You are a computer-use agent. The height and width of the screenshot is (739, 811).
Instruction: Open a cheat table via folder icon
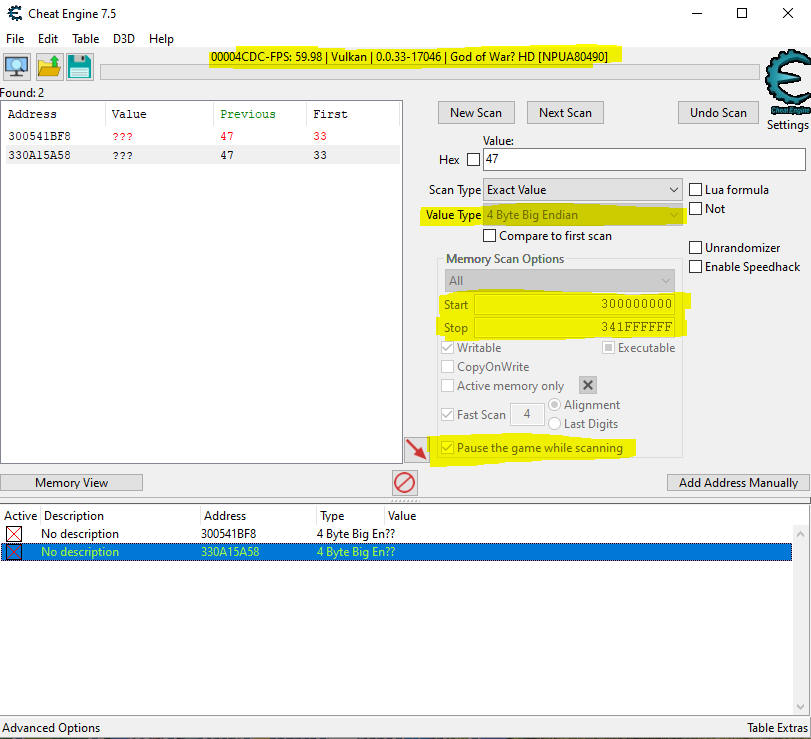(x=49, y=67)
